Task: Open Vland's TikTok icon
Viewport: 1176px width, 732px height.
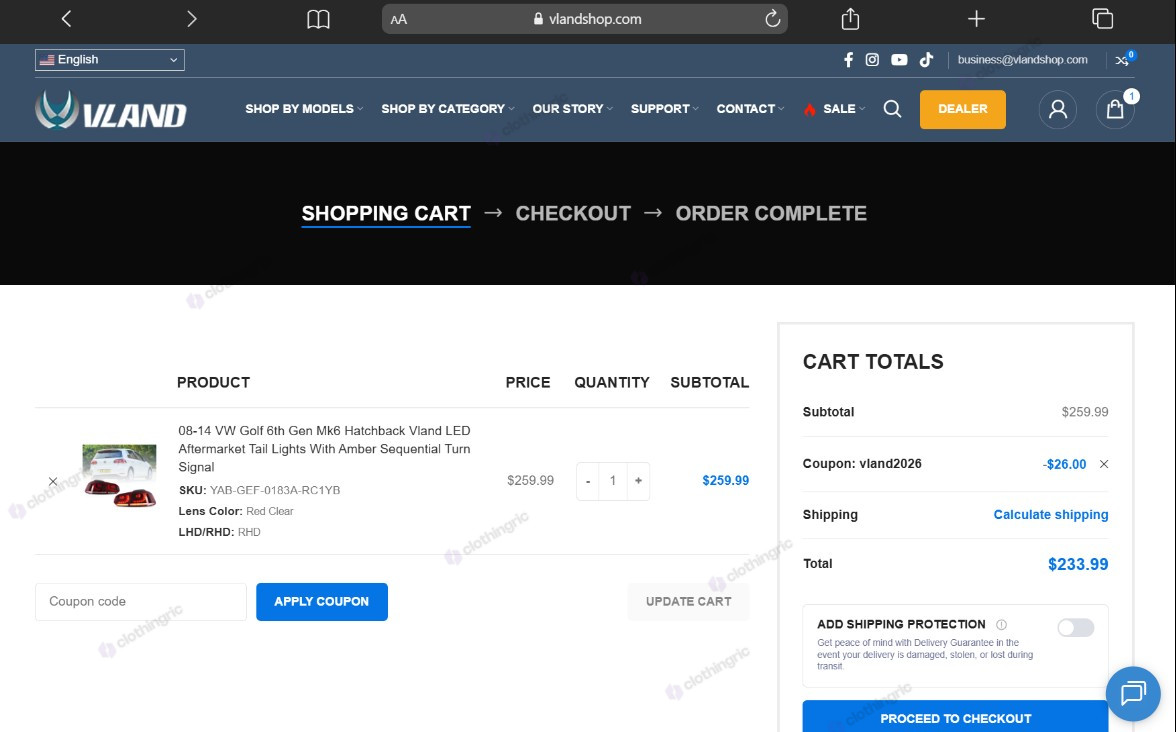Action: pos(926,60)
